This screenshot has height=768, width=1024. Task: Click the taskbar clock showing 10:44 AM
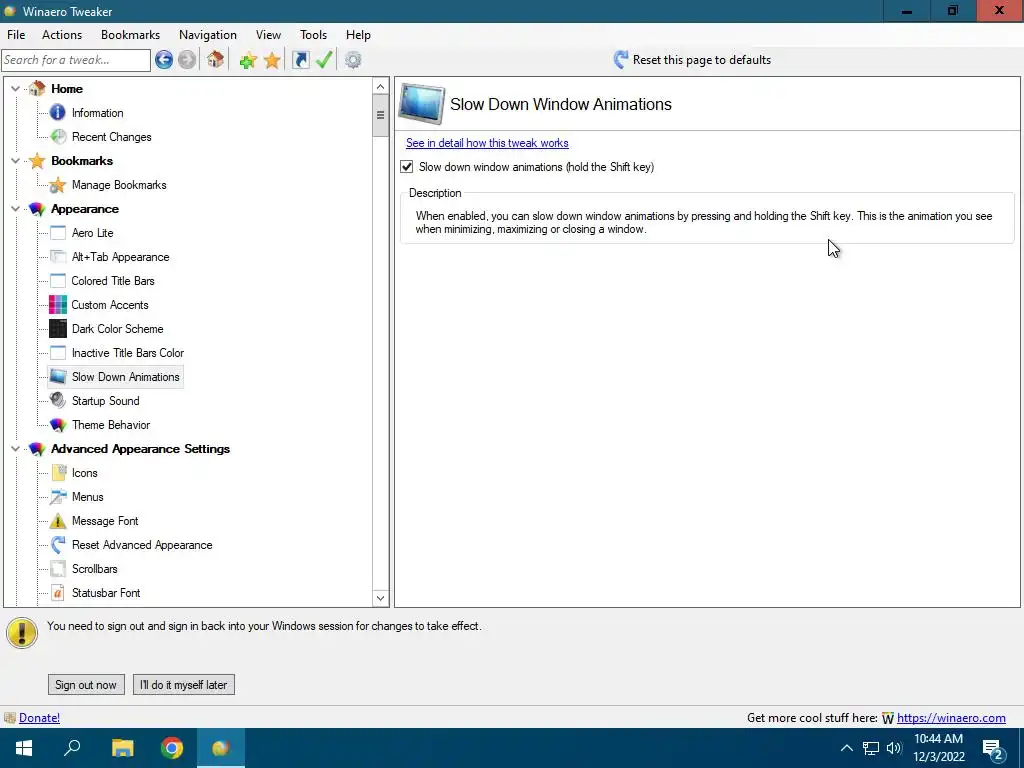pos(938,748)
